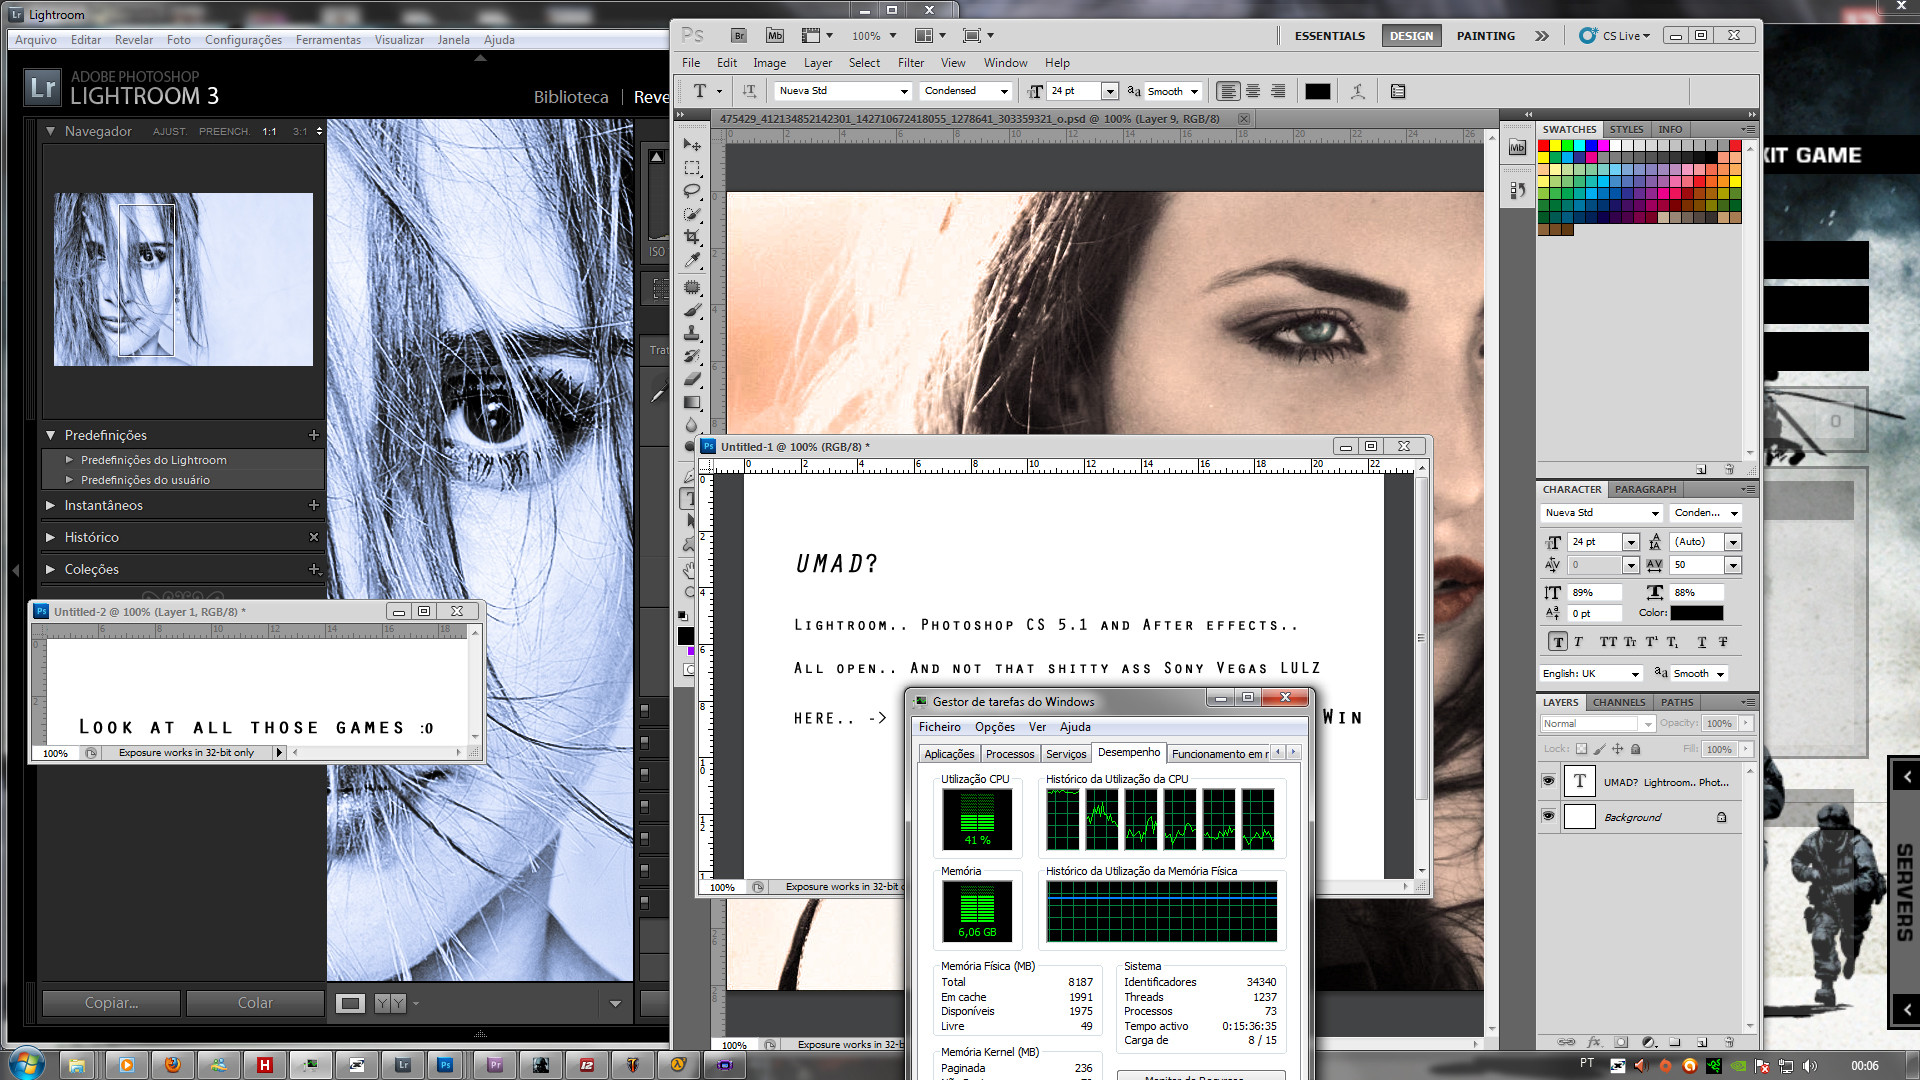Click the tracking value field showing 50
The height and width of the screenshot is (1080, 1920).
[x=1697, y=565]
